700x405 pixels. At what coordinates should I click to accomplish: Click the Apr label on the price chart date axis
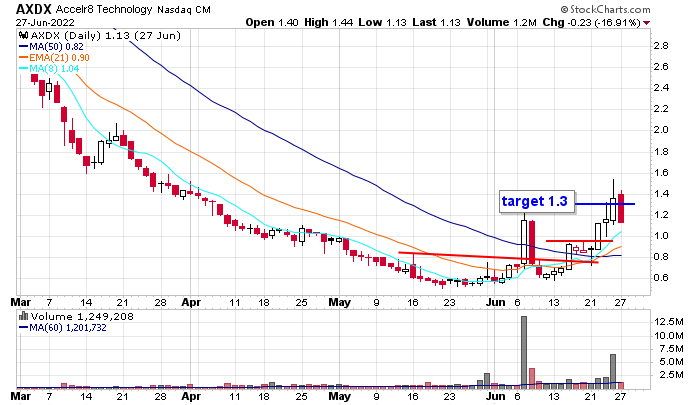tap(191, 302)
